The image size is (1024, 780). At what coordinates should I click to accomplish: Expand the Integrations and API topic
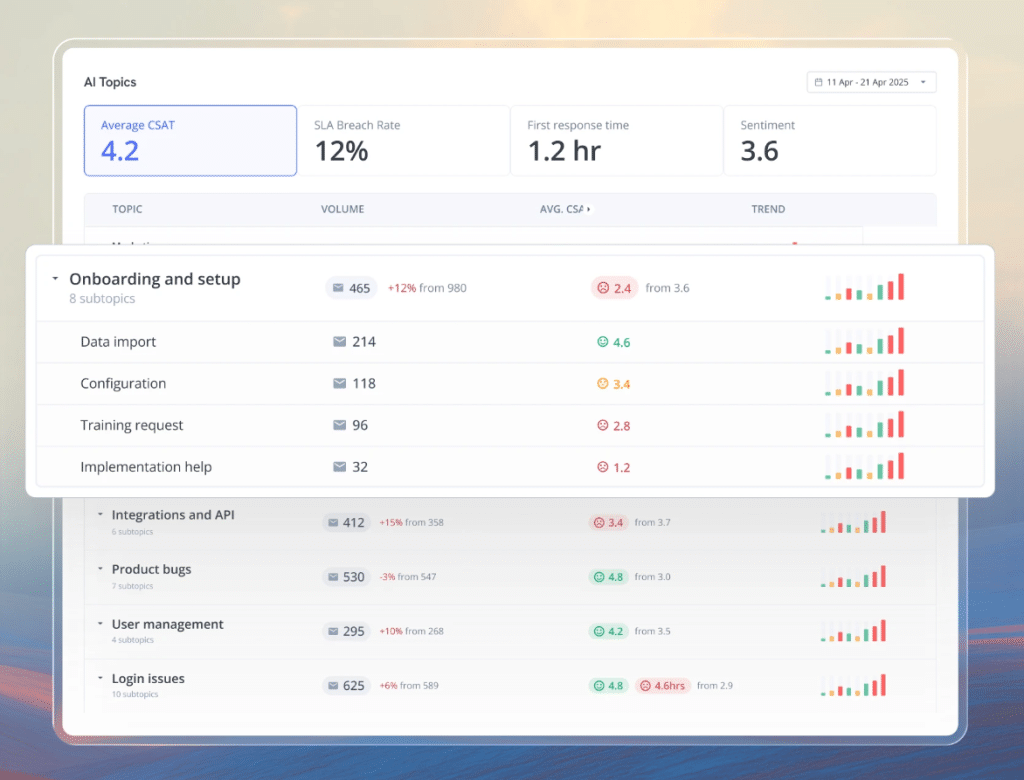coord(100,515)
